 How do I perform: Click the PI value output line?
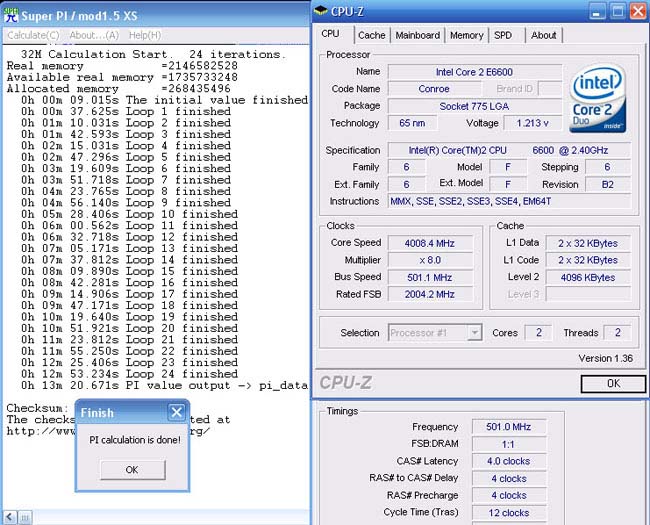pos(165,386)
